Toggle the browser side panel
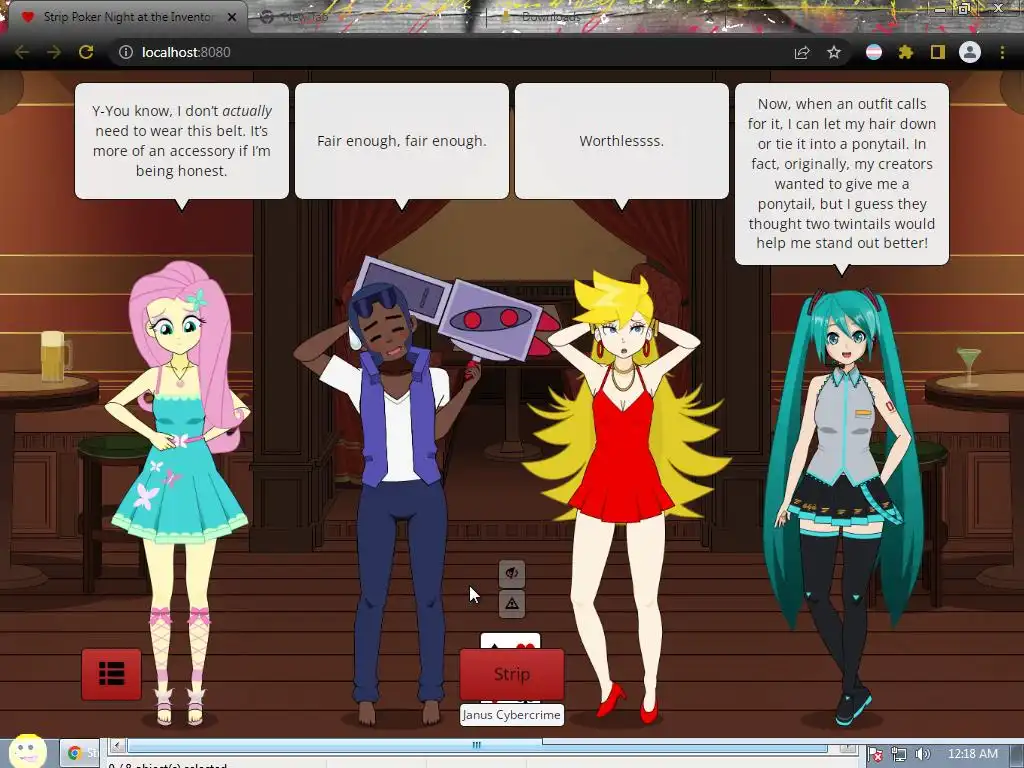 coord(938,52)
